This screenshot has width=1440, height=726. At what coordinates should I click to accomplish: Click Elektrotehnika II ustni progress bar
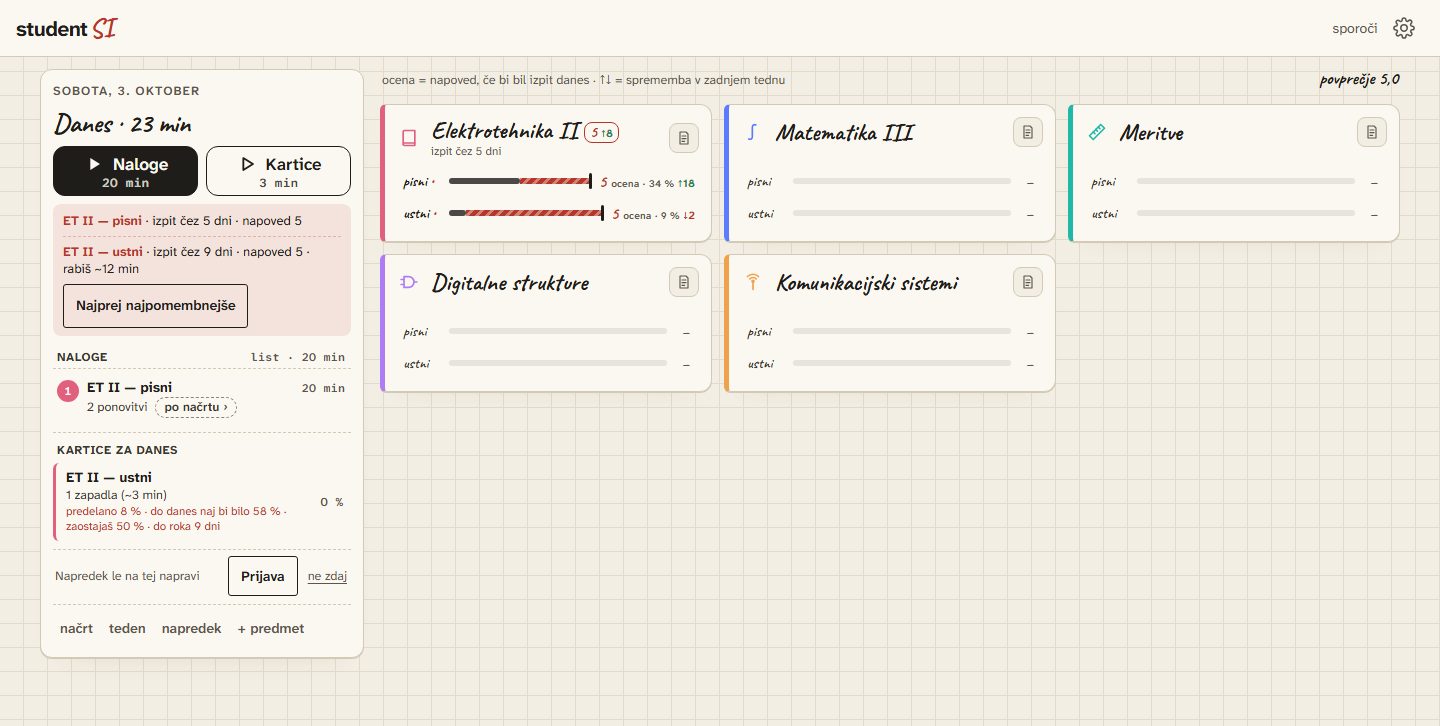click(x=526, y=213)
